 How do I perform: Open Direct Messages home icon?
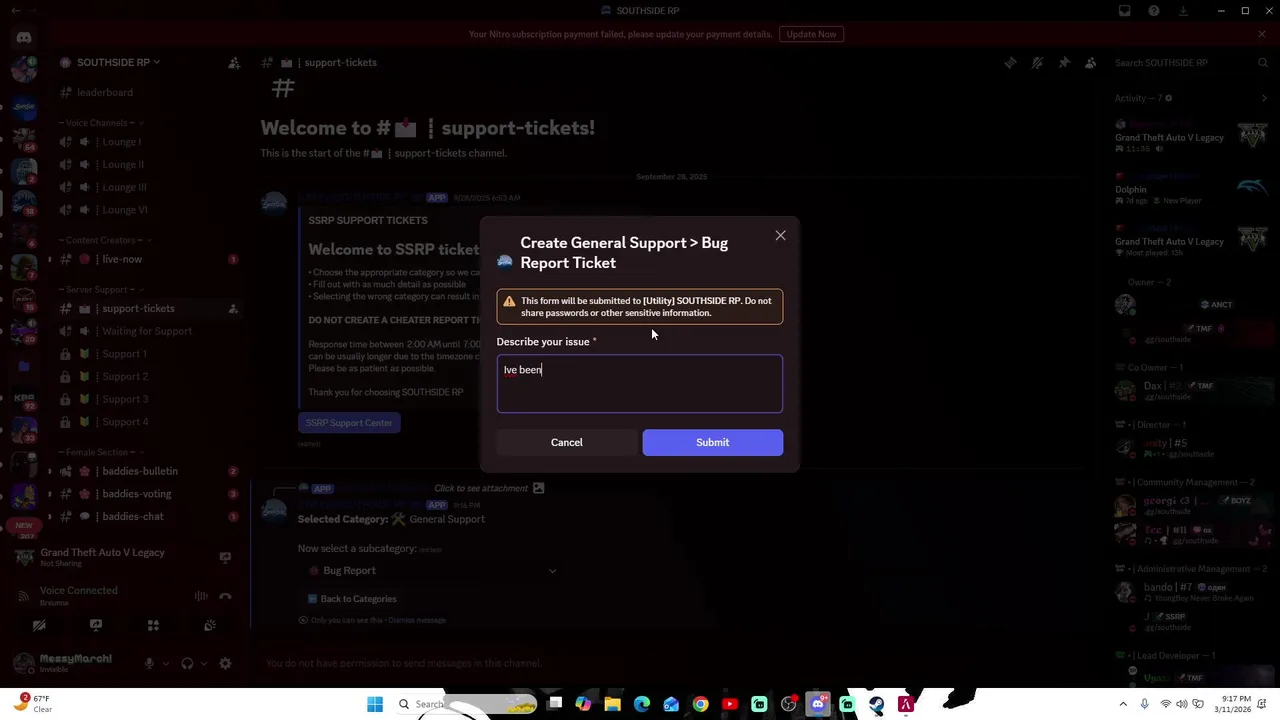(x=24, y=38)
